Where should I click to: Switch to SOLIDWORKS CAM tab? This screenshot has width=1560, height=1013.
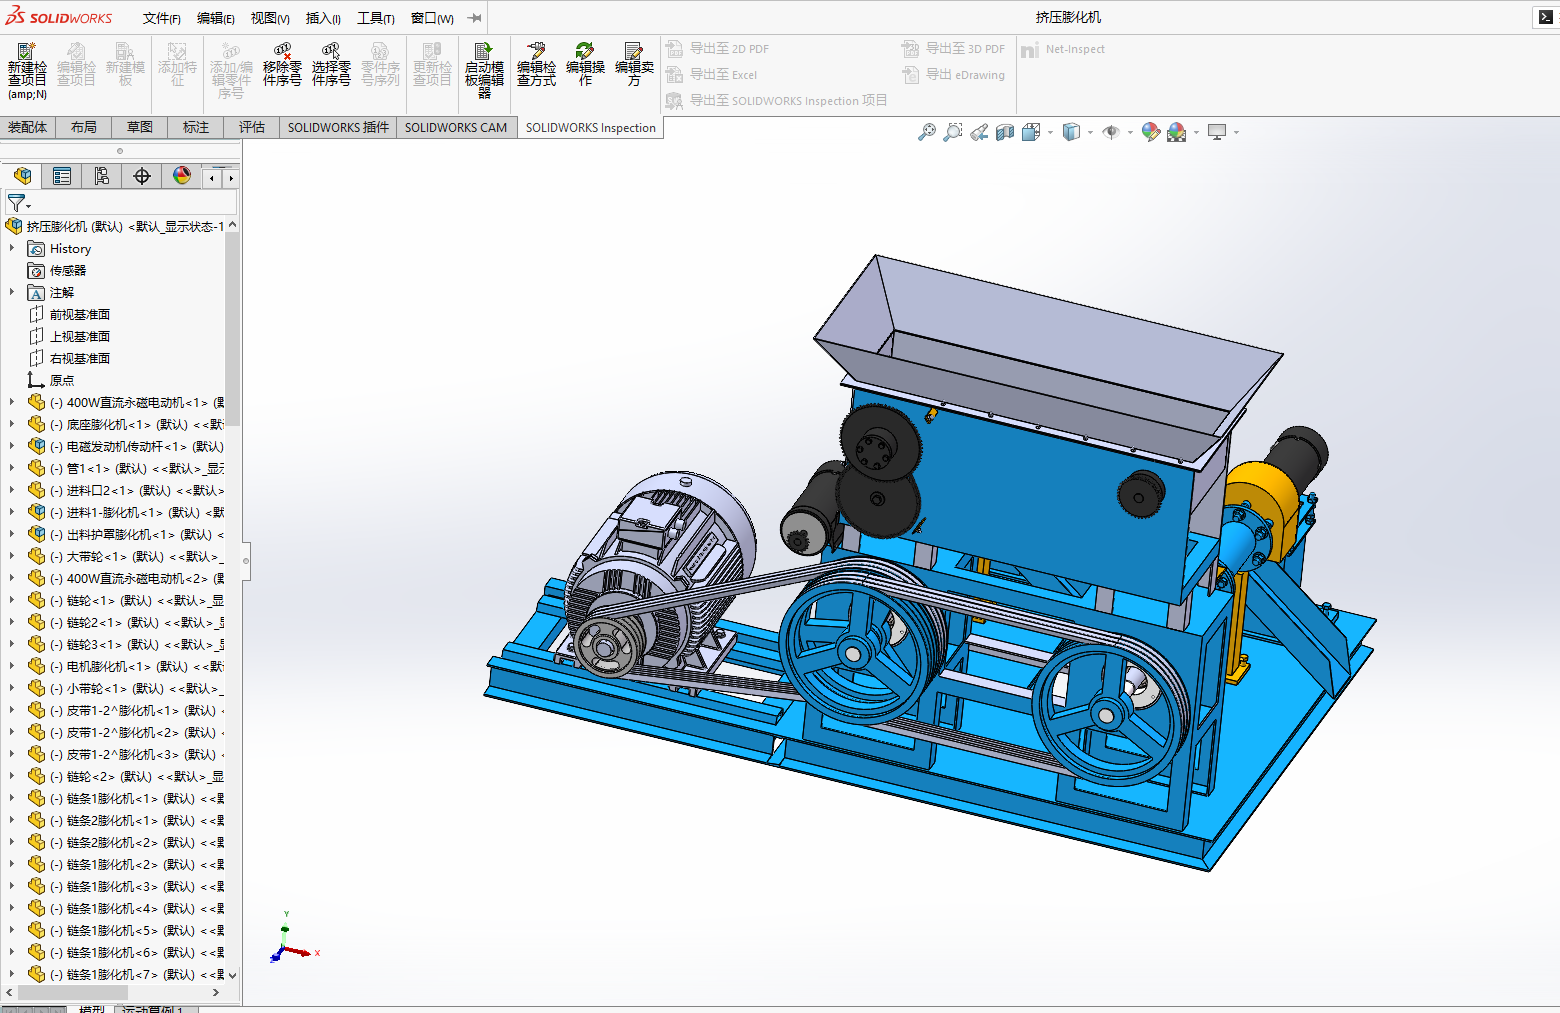pyautogui.click(x=456, y=127)
